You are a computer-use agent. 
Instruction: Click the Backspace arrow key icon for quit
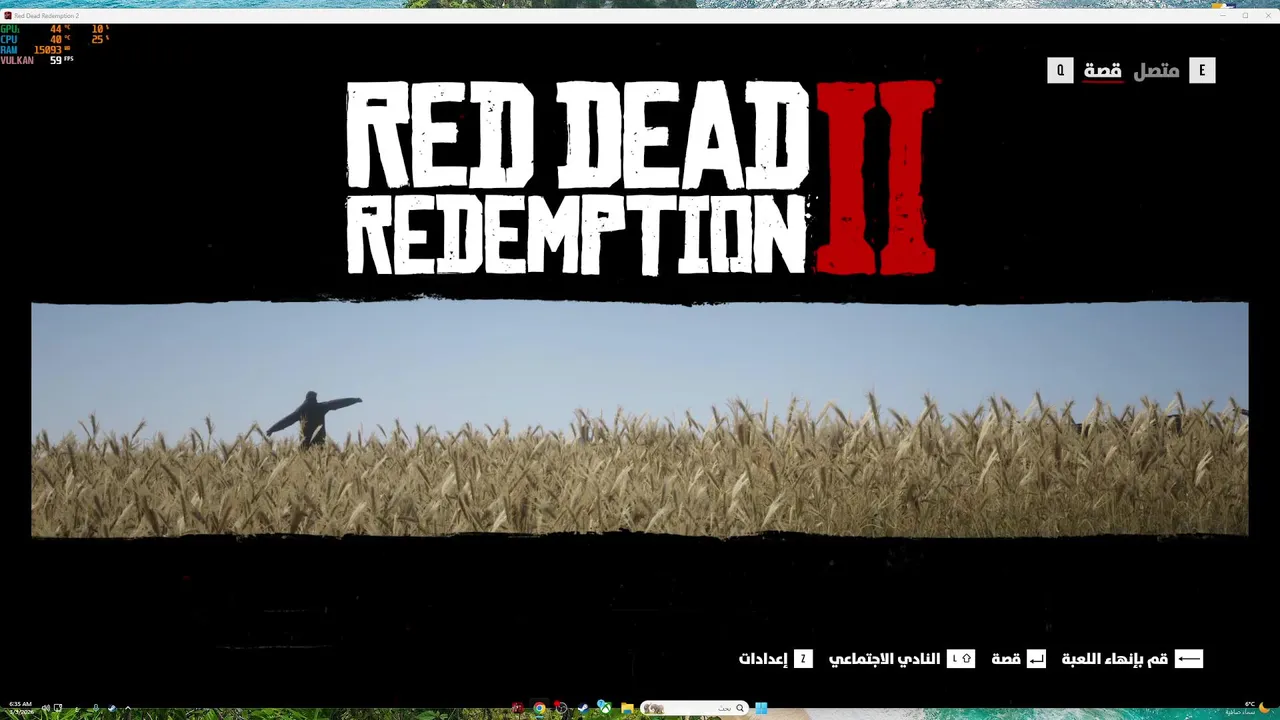[x=1189, y=659]
